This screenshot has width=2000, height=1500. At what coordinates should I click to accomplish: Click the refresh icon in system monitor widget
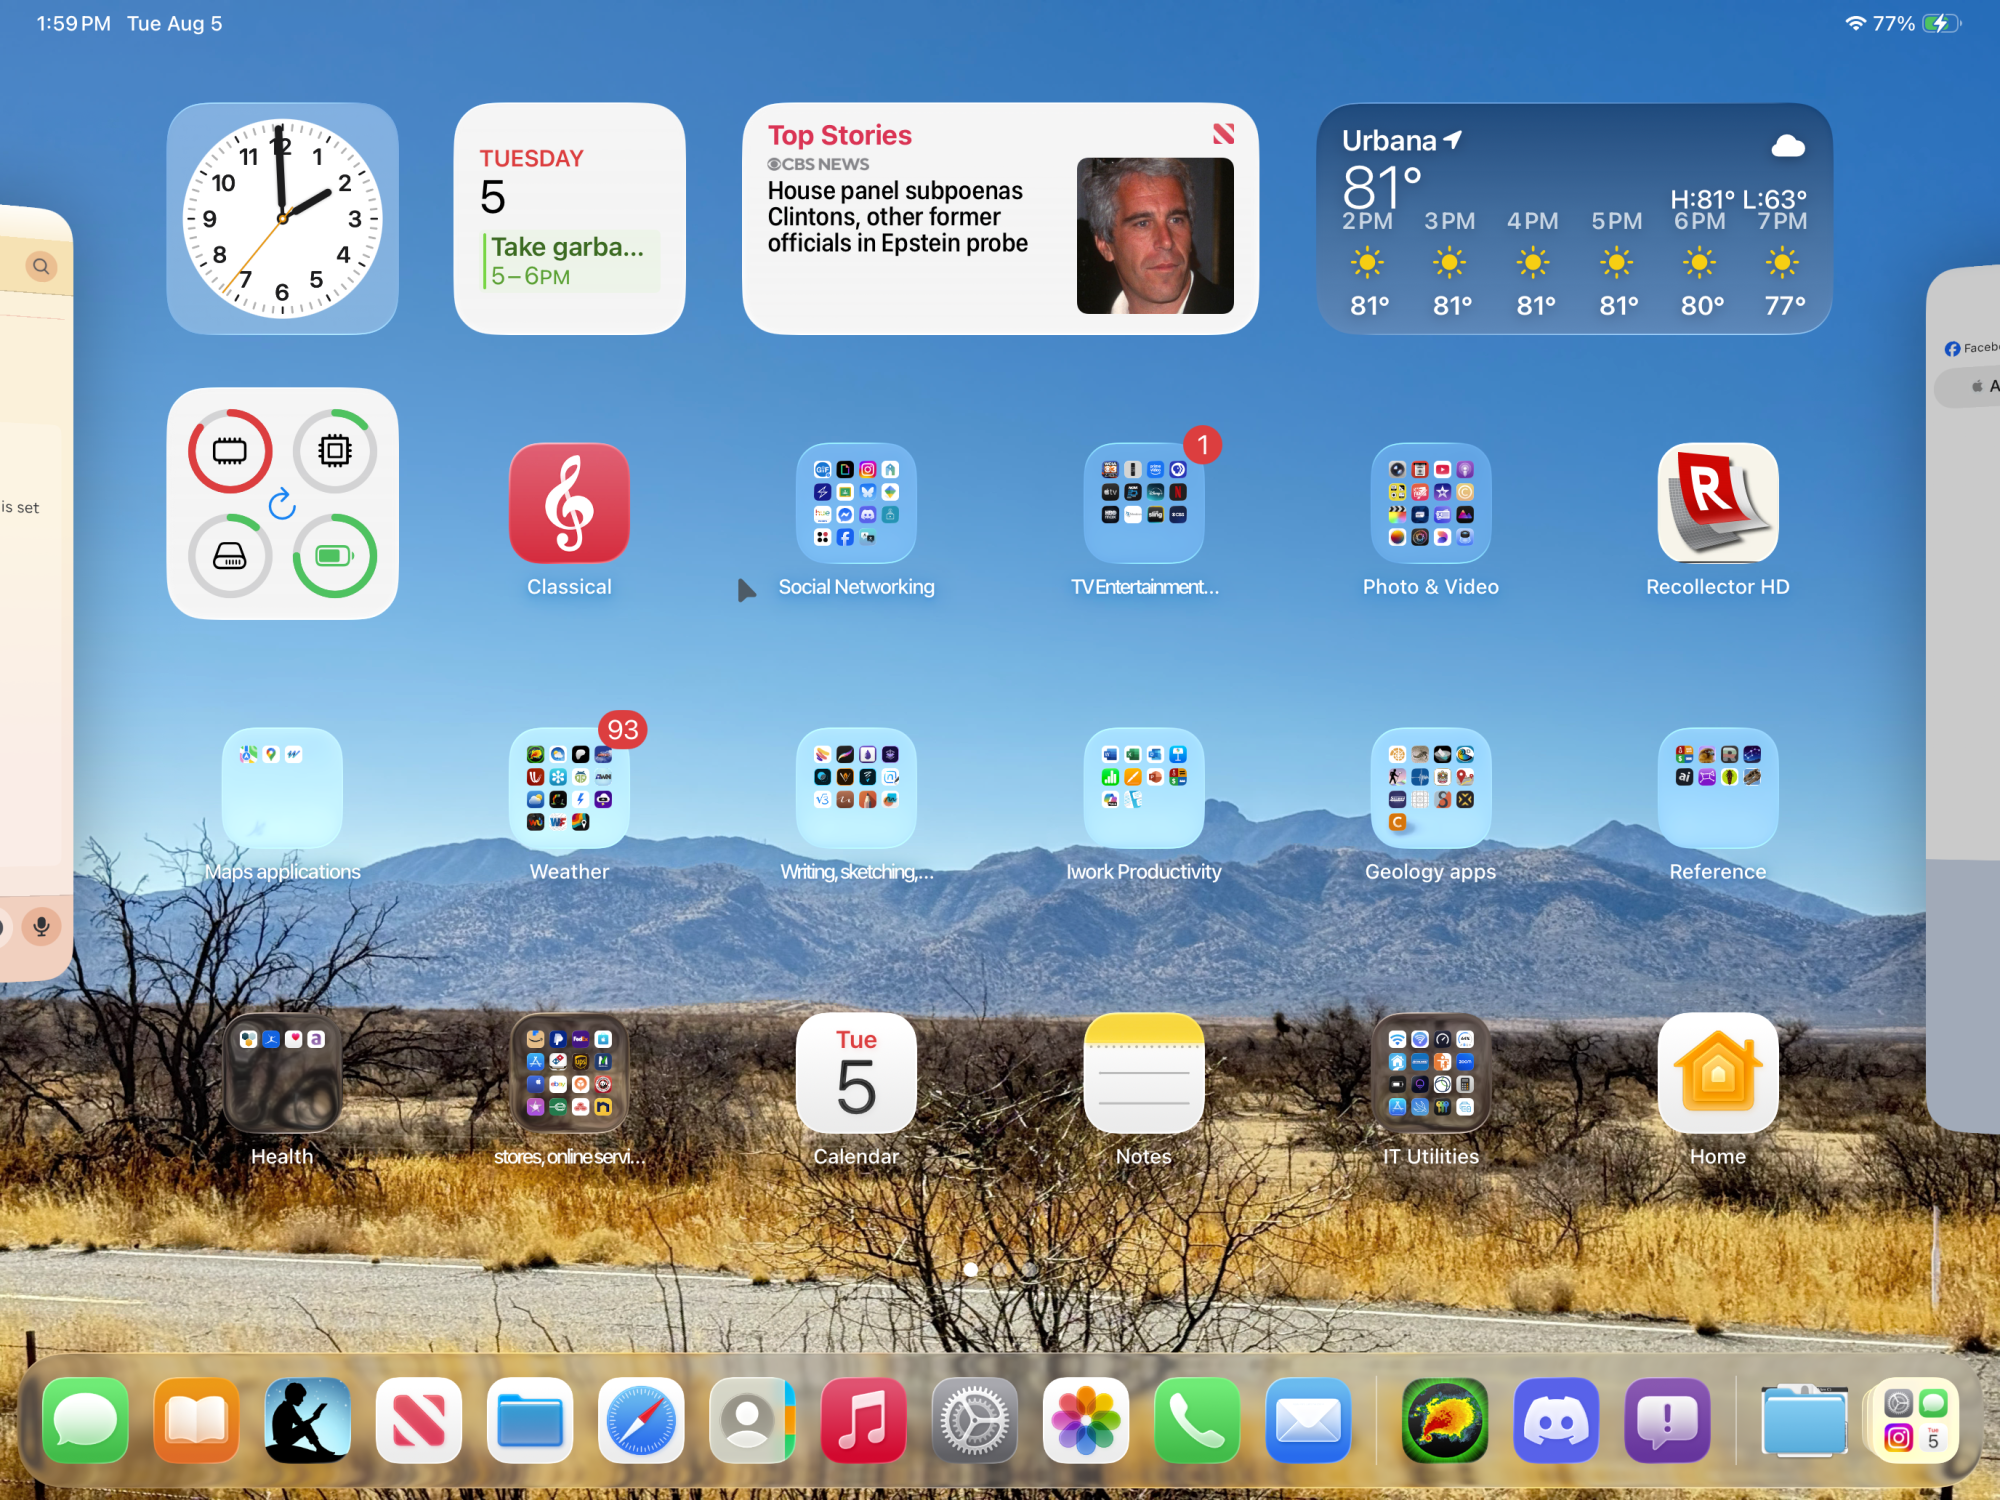point(282,504)
